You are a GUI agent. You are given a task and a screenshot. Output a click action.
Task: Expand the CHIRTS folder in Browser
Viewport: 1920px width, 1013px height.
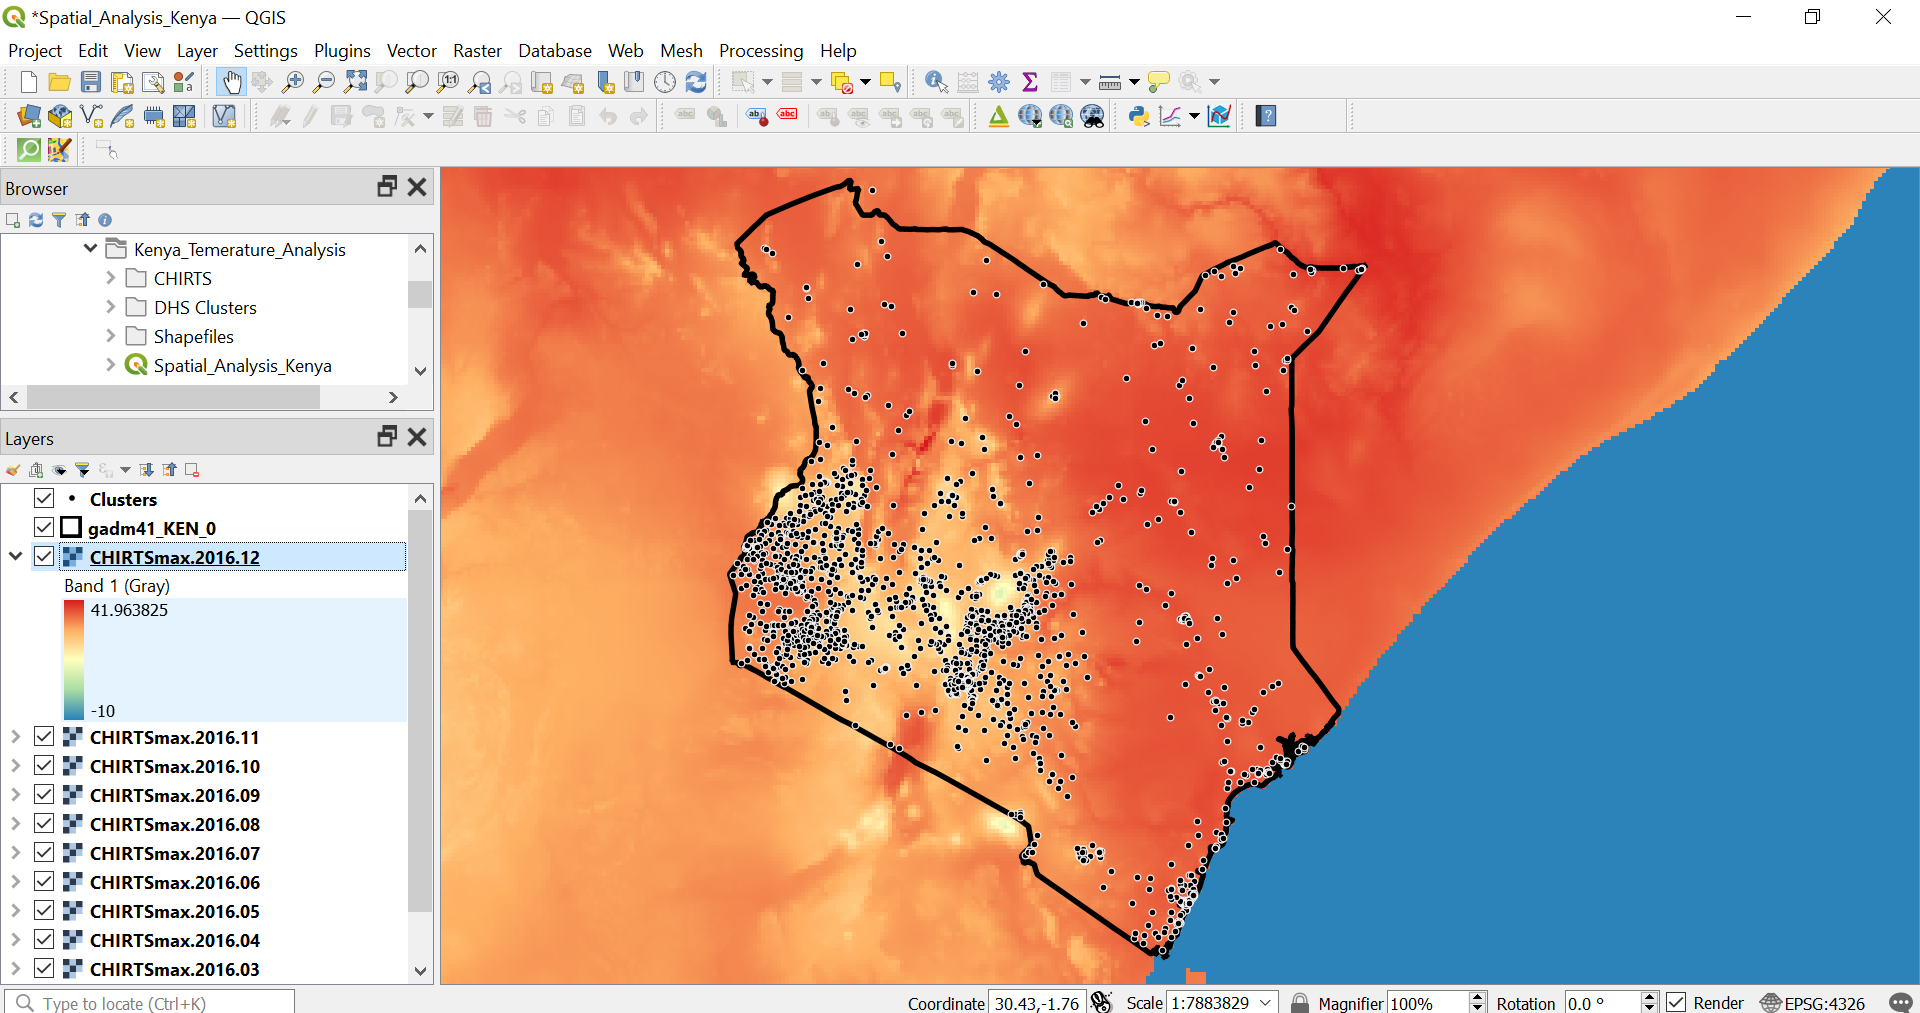(111, 278)
